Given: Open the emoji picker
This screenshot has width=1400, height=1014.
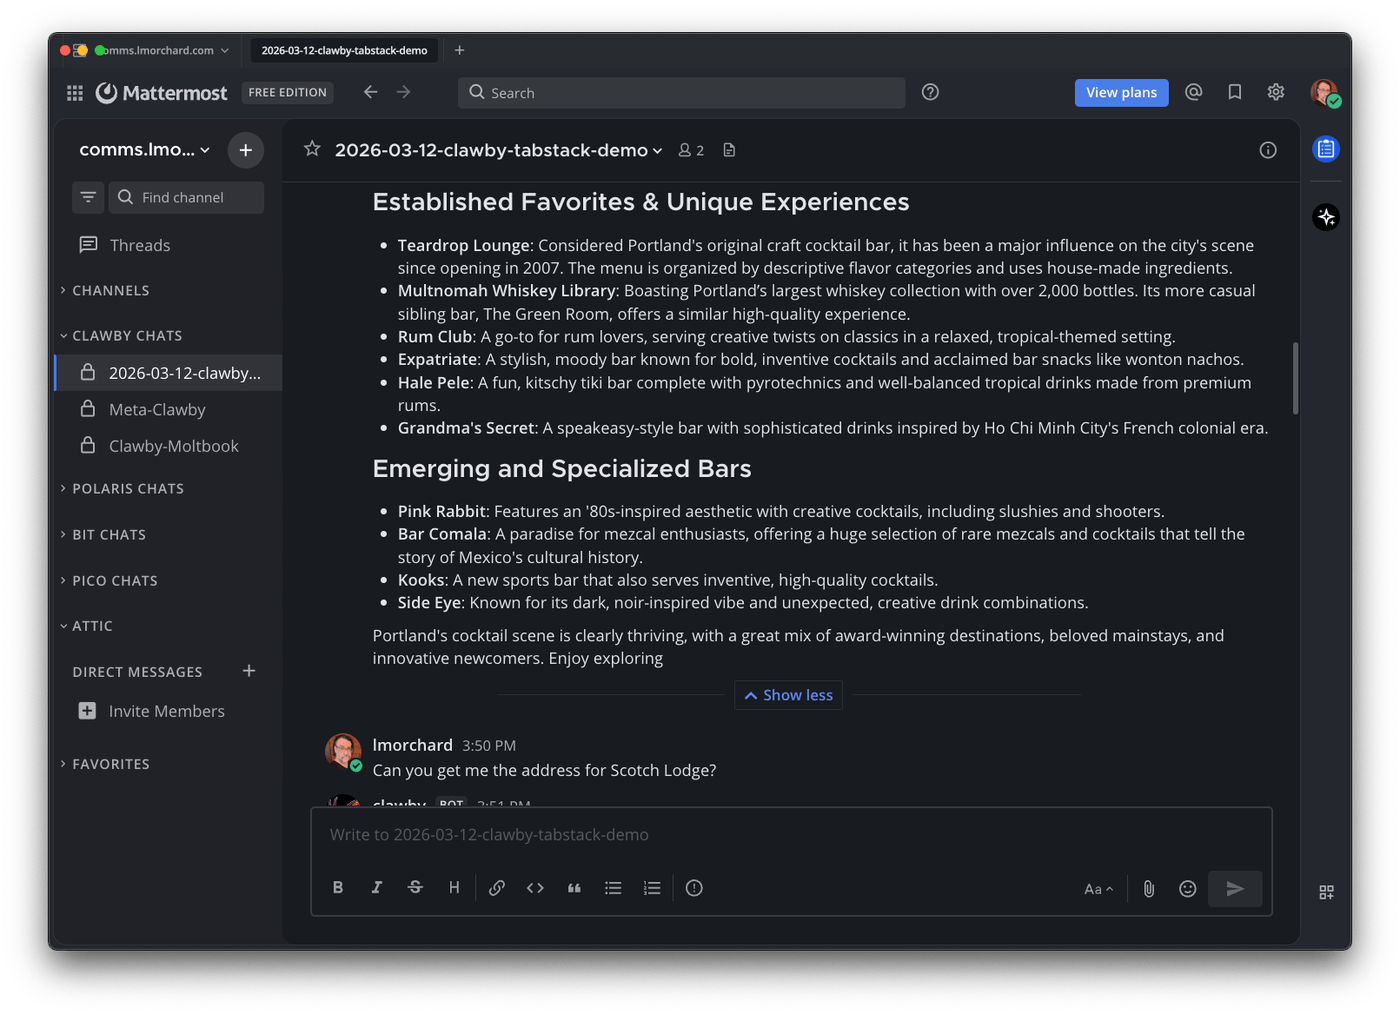Looking at the screenshot, I should coord(1187,889).
